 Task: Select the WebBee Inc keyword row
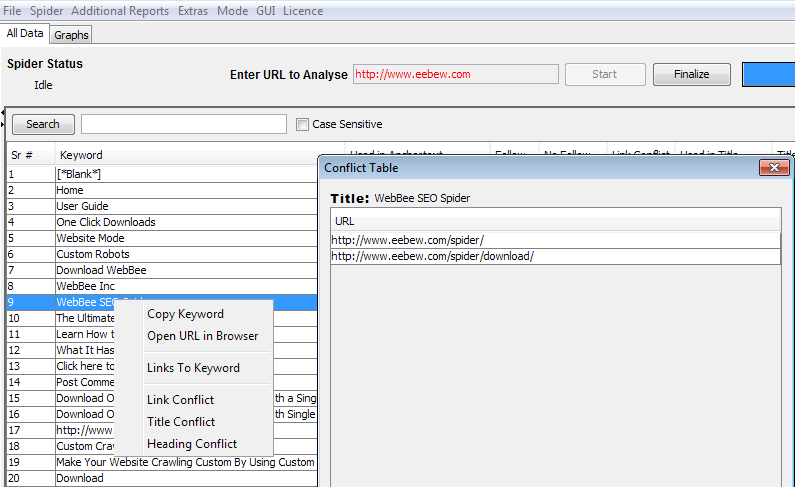pyautogui.click(x=162, y=286)
